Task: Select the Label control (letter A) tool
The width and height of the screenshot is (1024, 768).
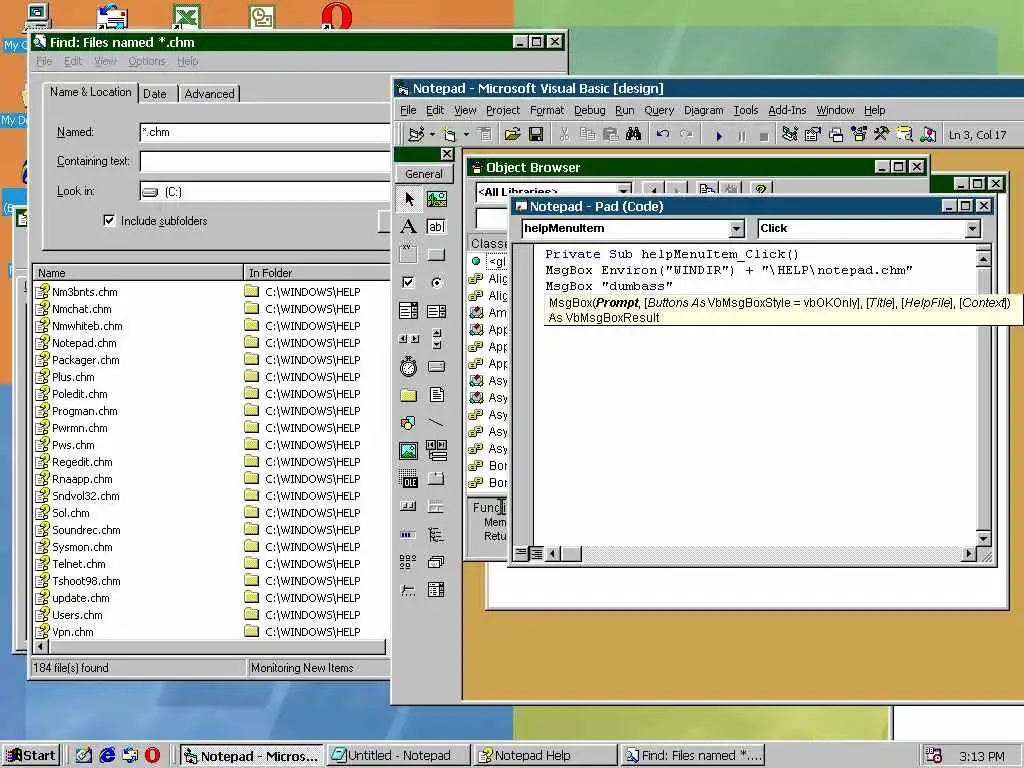Action: (x=408, y=227)
